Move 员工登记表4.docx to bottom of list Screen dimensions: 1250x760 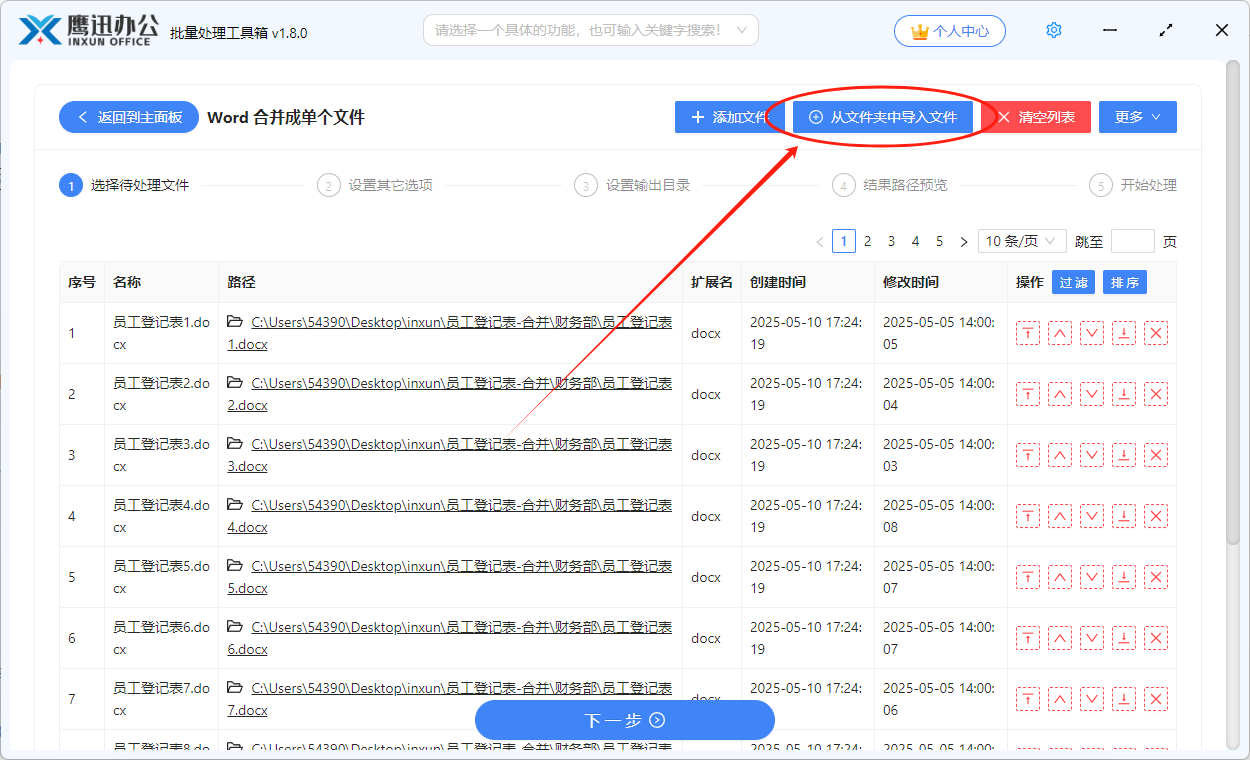point(1123,516)
